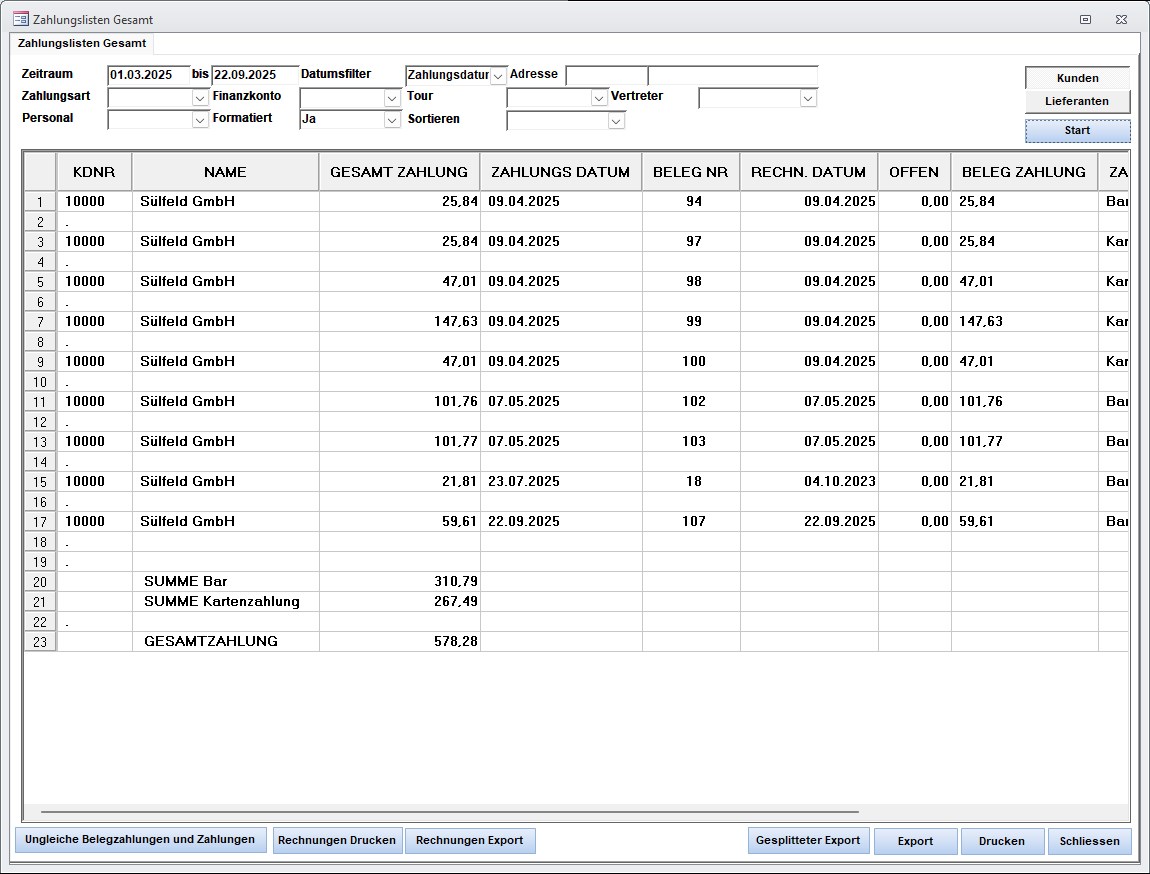Image resolution: width=1150 pixels, height=874 pixels.
Task: Click the Zahlungslisten Gesamt window icon
Action: click(x=20, y=19)
